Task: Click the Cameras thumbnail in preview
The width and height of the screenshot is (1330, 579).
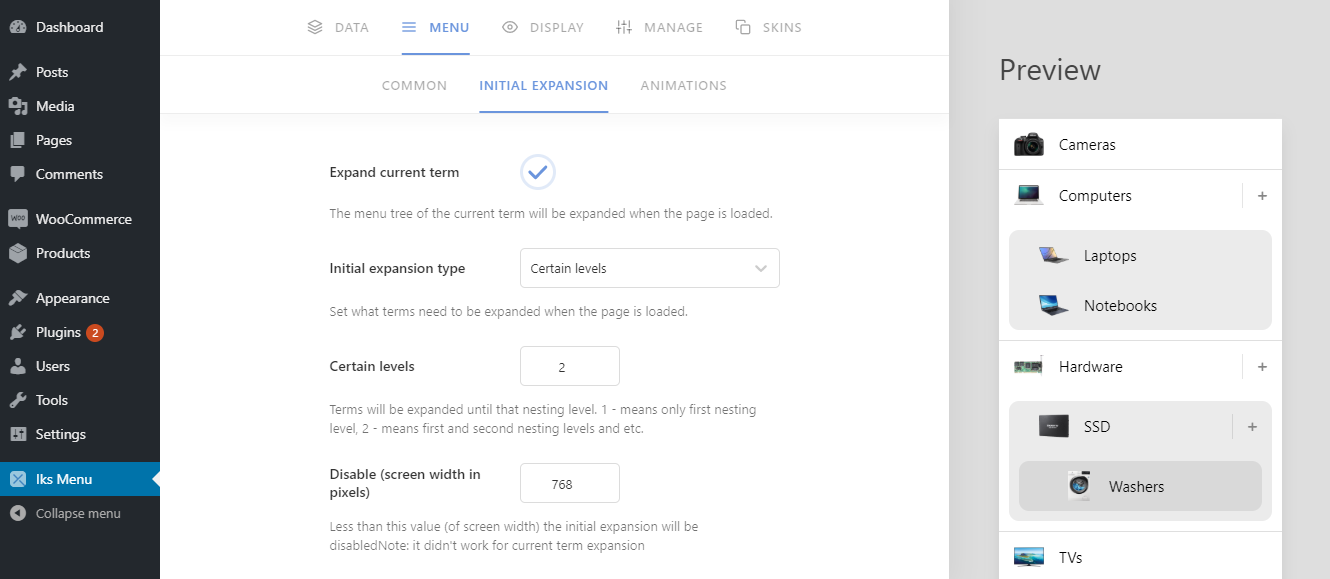Action: 1028,145
